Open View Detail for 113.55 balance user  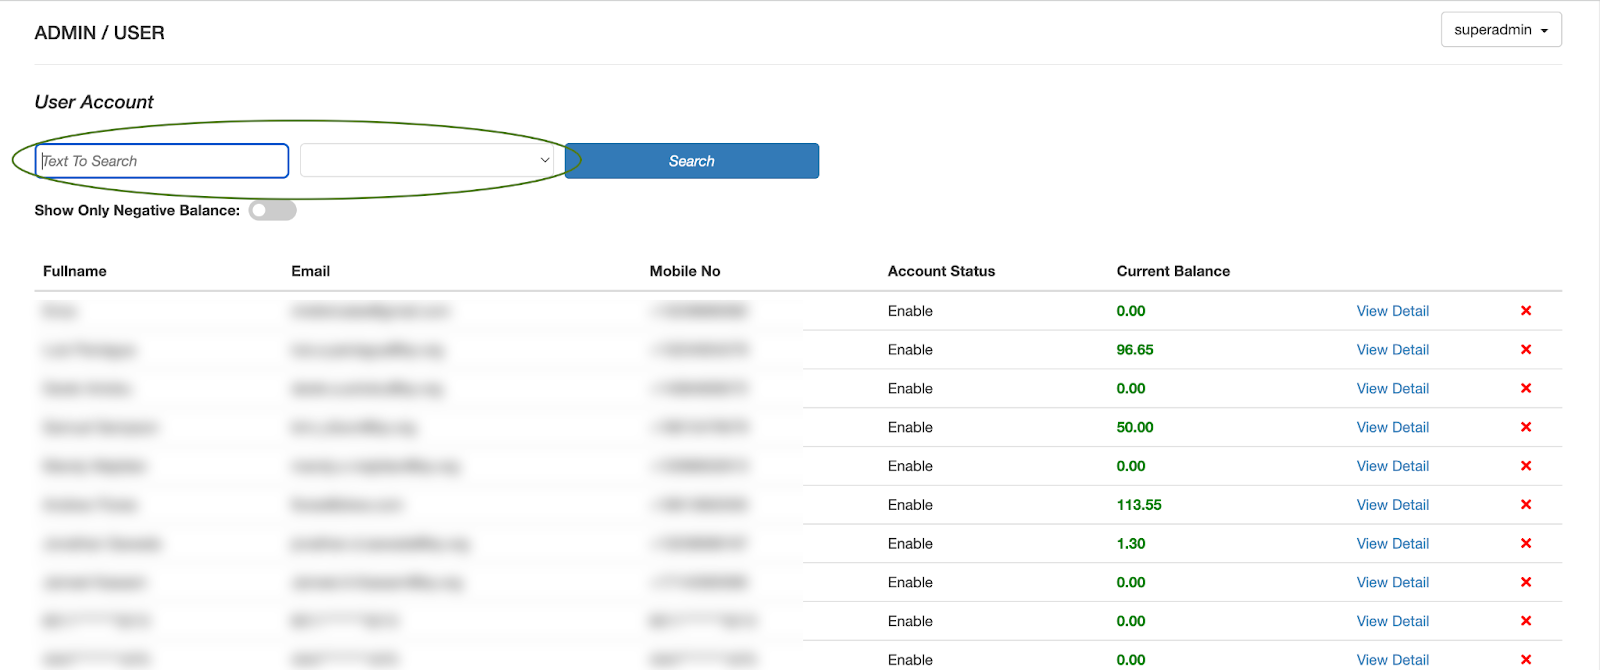1393,505
